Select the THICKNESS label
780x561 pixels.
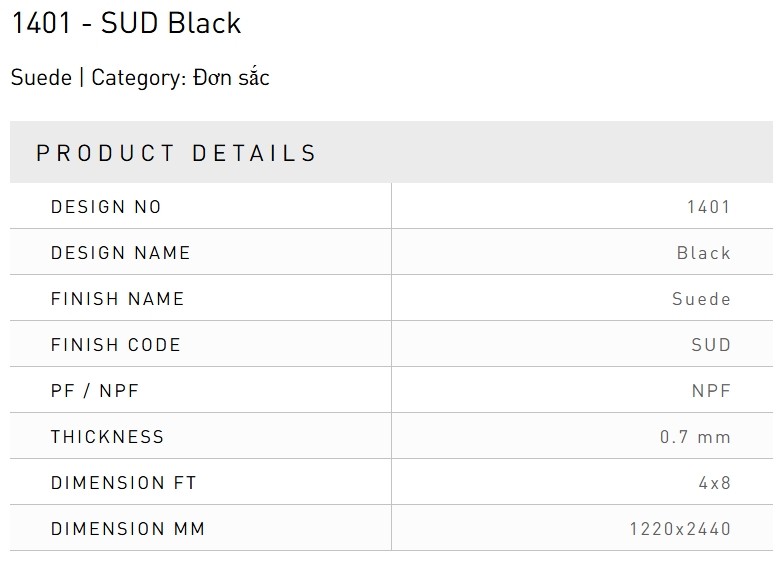point(107,437)
